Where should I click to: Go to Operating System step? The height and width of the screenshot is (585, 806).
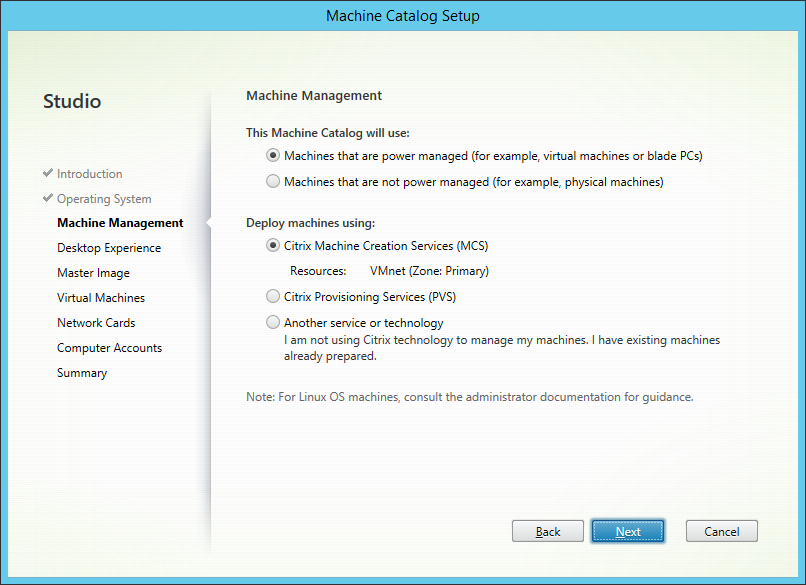click(104, 199)
